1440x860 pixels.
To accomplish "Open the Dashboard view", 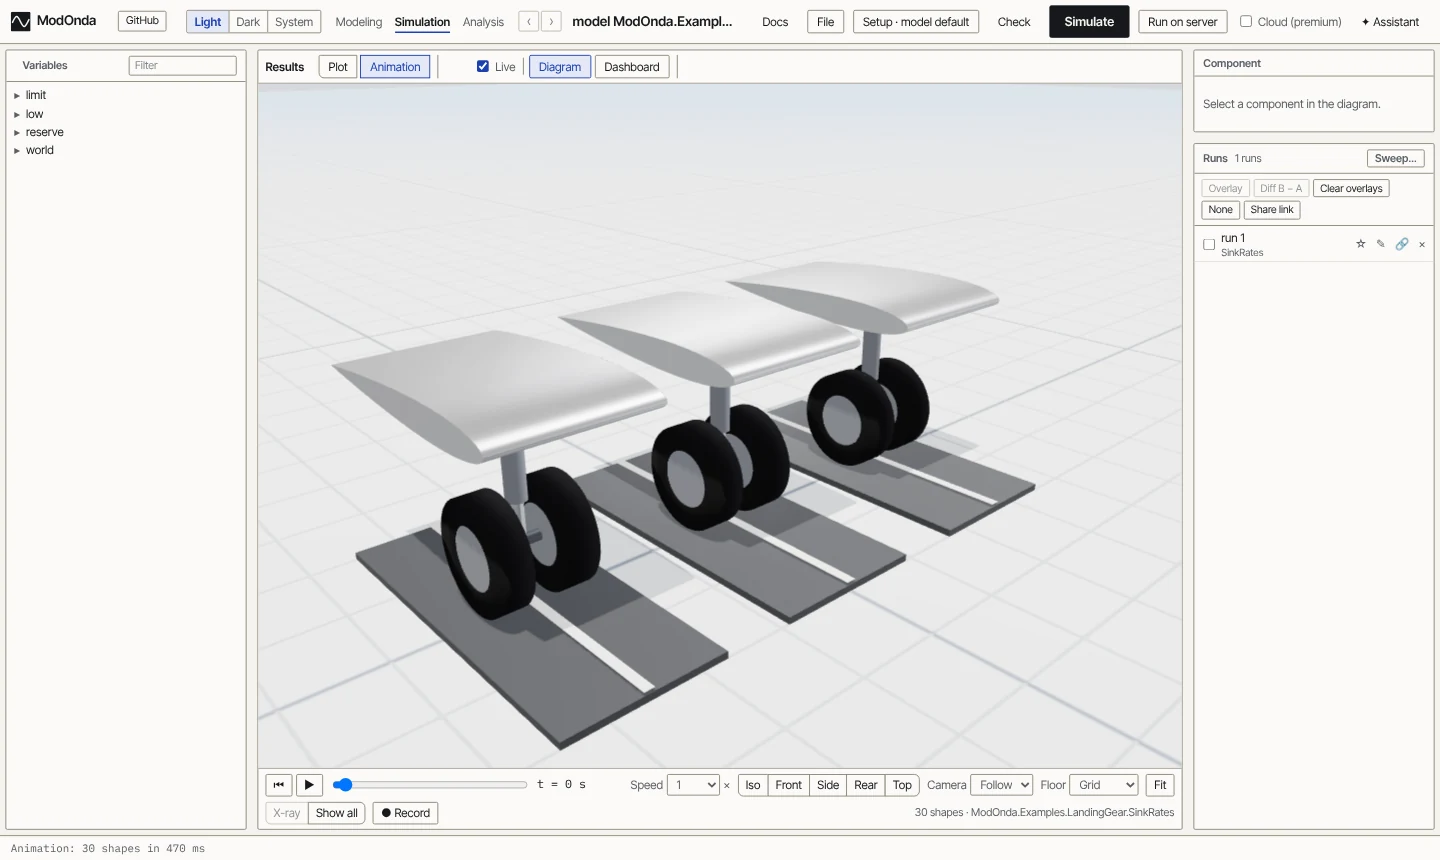I will tap(632, 67).
